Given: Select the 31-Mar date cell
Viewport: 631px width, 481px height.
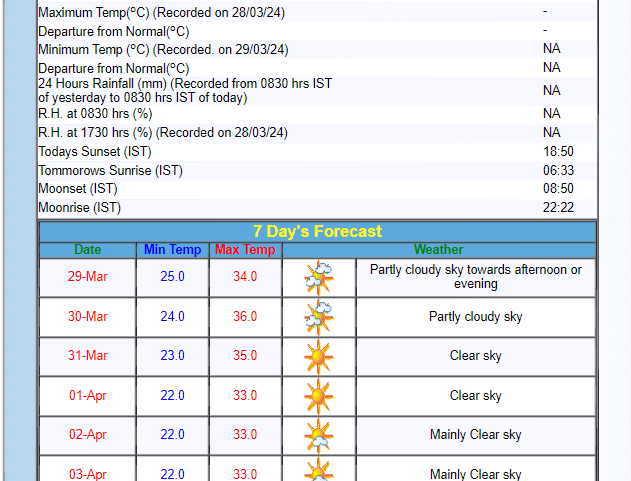Looking at the screenshot, I should click(x=88, y=356).
